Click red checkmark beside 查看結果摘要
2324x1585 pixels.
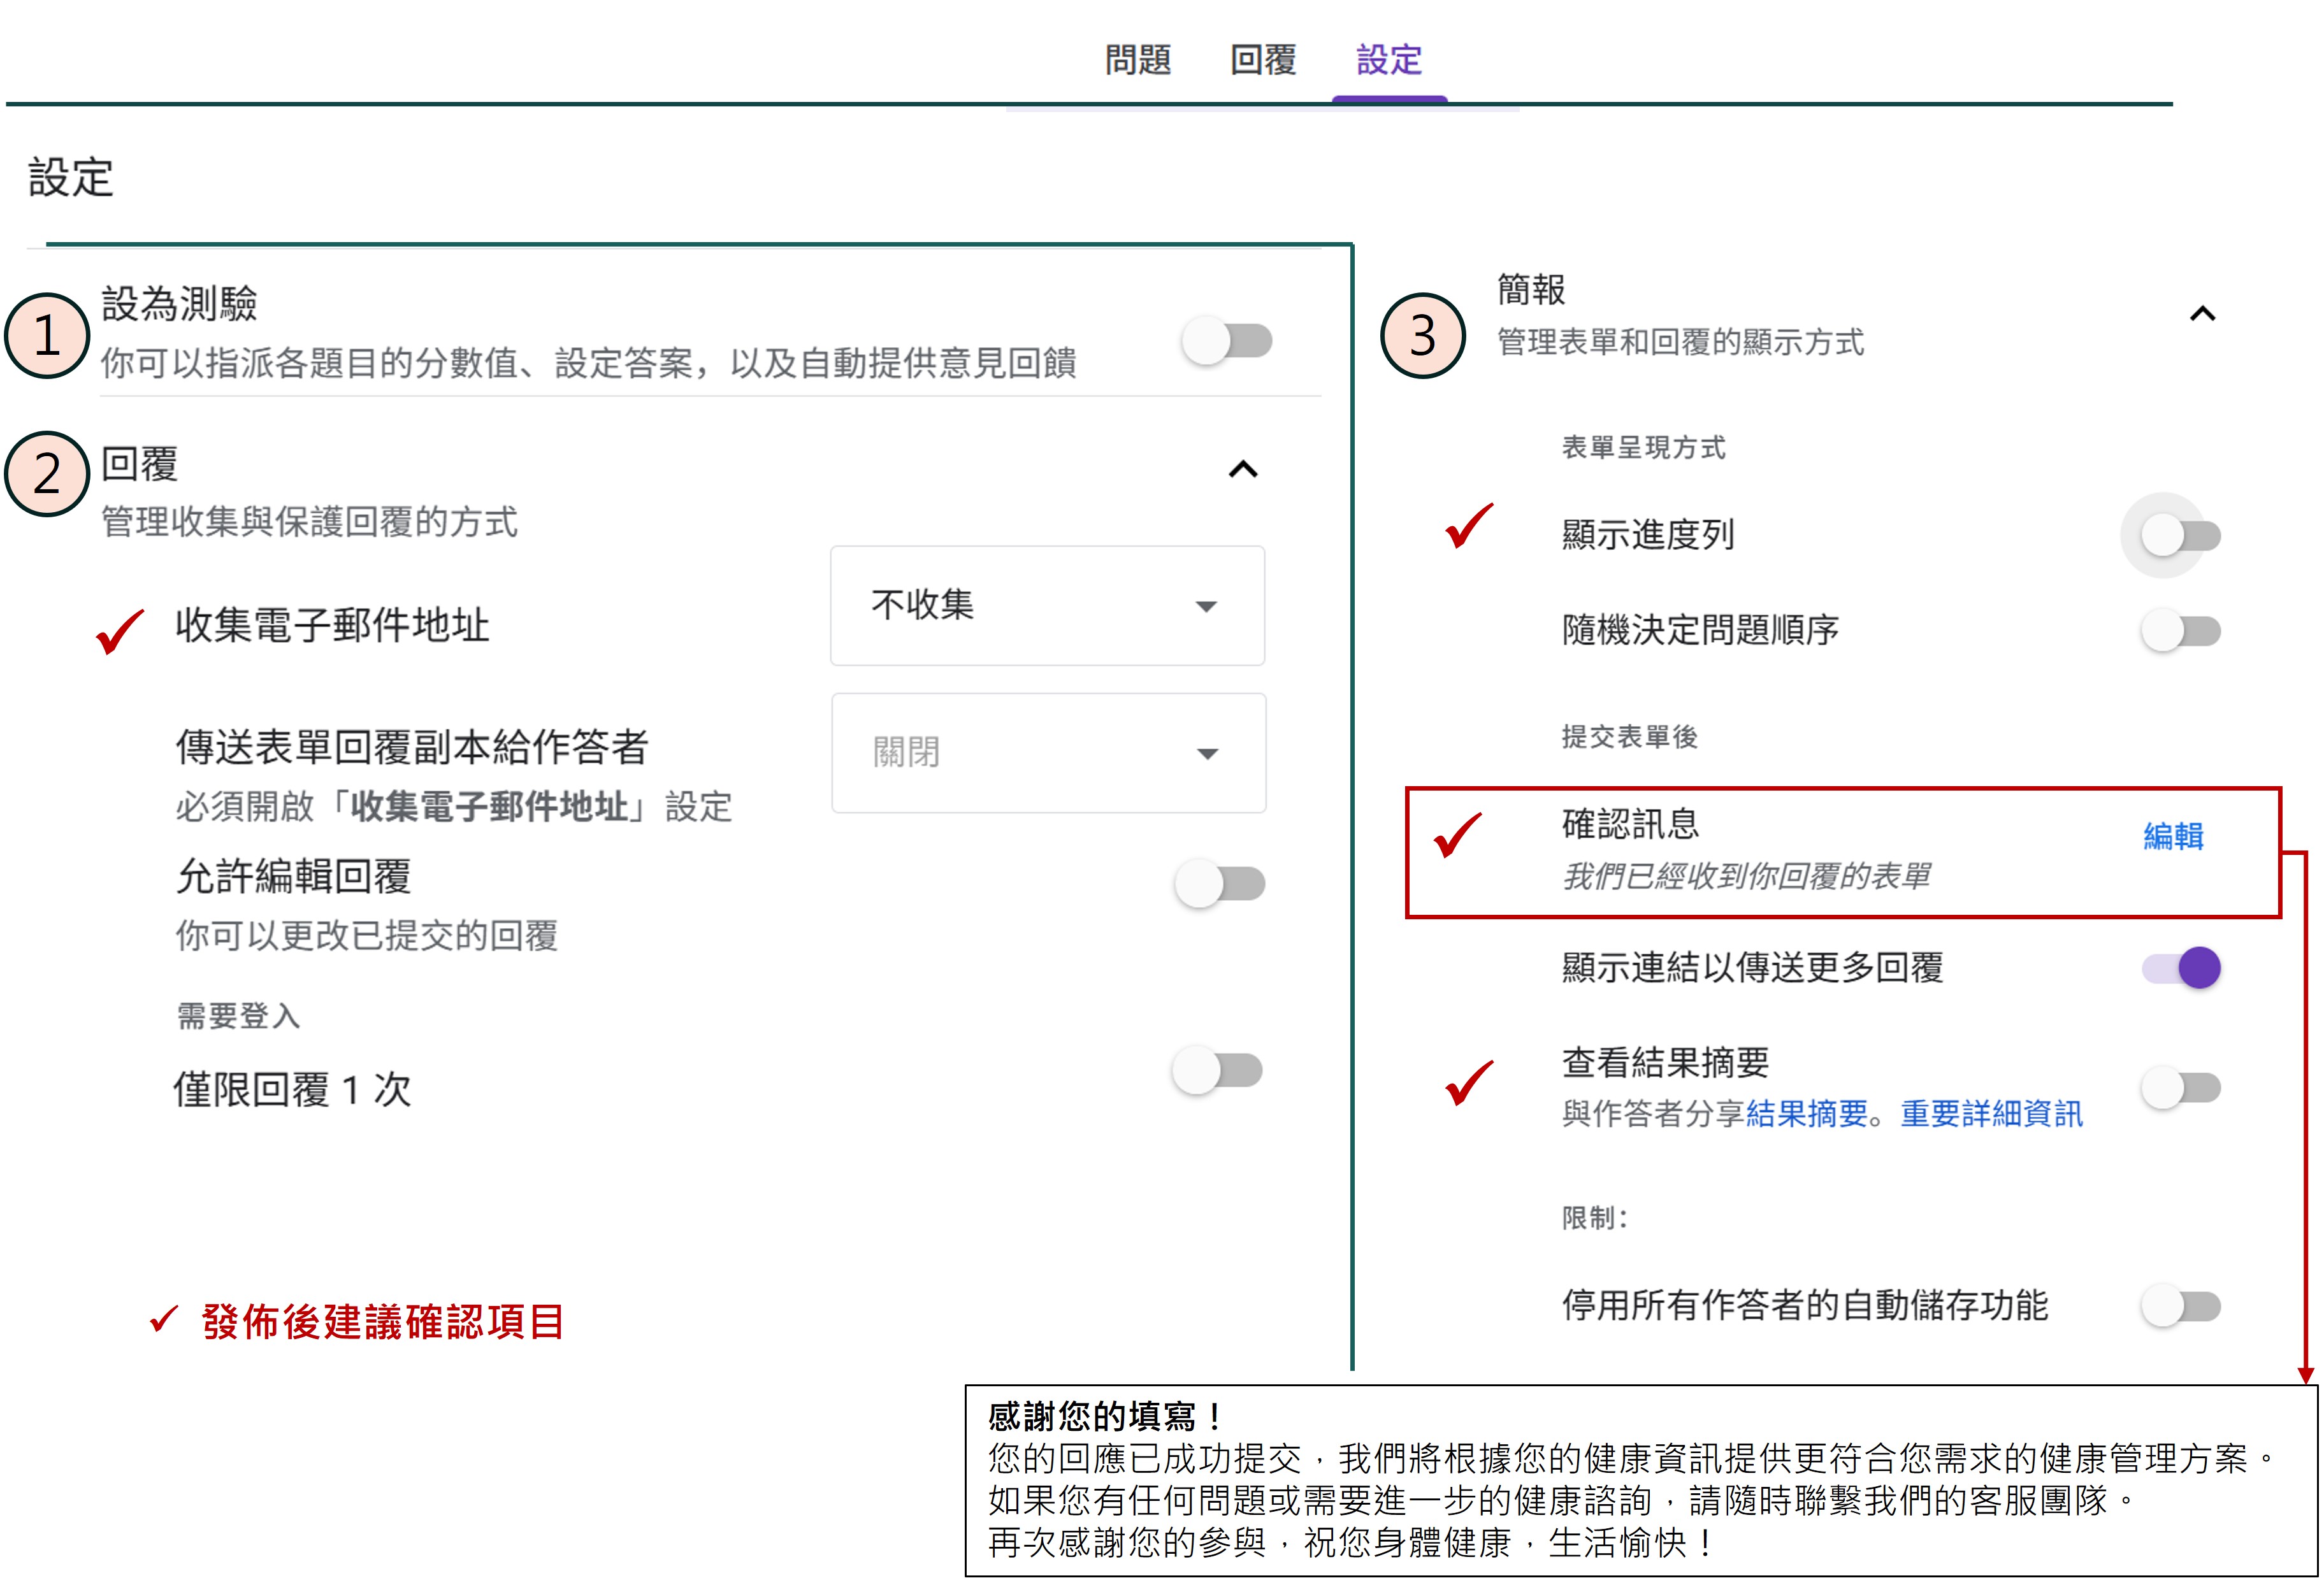coord(1469,1084)
